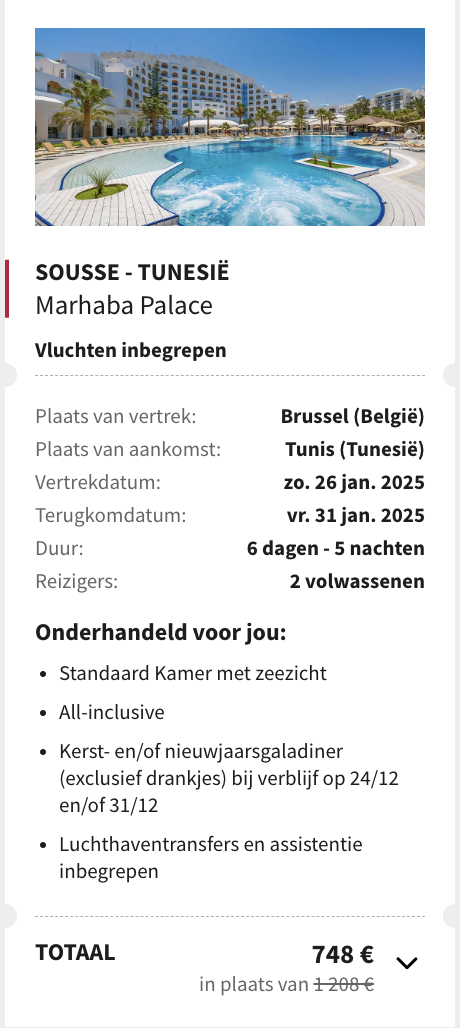Click the Vluchten inbegrepen text
Screen dimensions: 460x1028
tap(130, 350)
